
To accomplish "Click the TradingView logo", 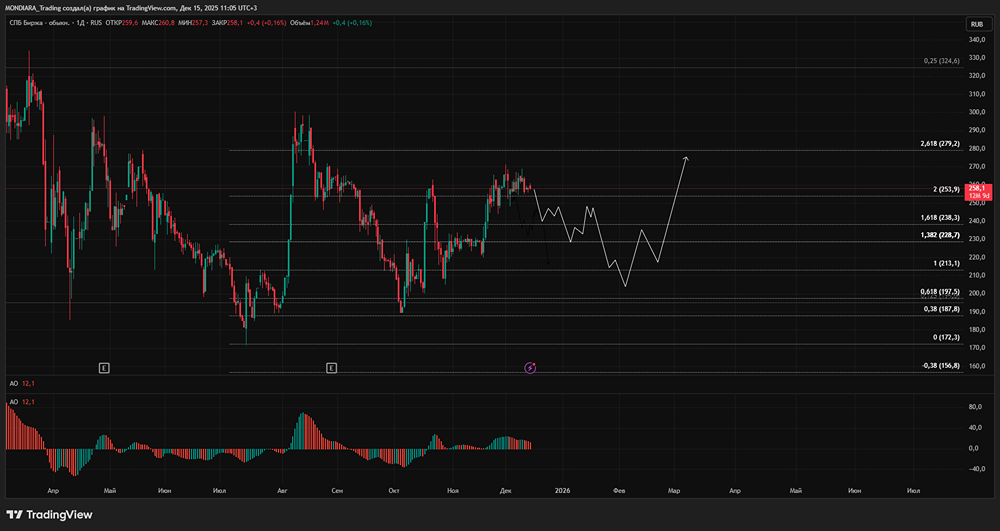I will [49, 514].
